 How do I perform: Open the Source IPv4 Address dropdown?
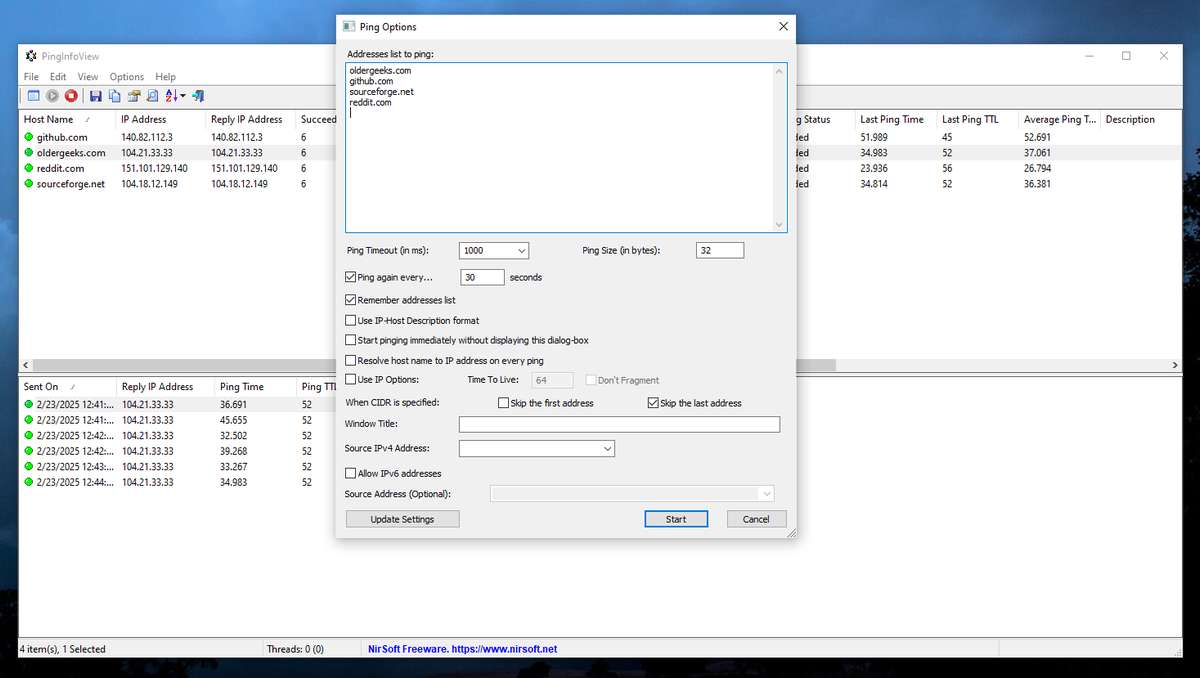[608, 449]
